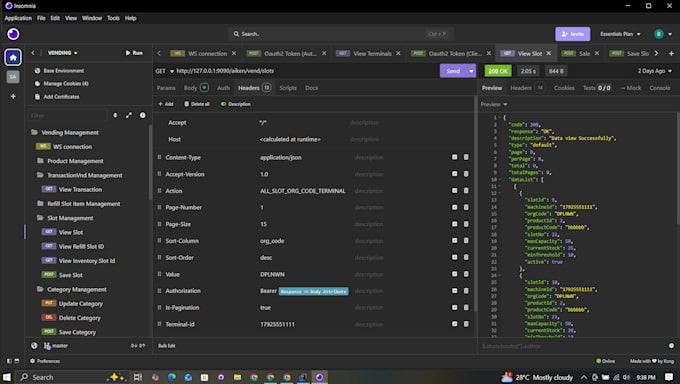Image resolution: width=680 pixels, height=384 pixels.
Task: Select the SA organization avatar
Action: (x=13, y=77)
